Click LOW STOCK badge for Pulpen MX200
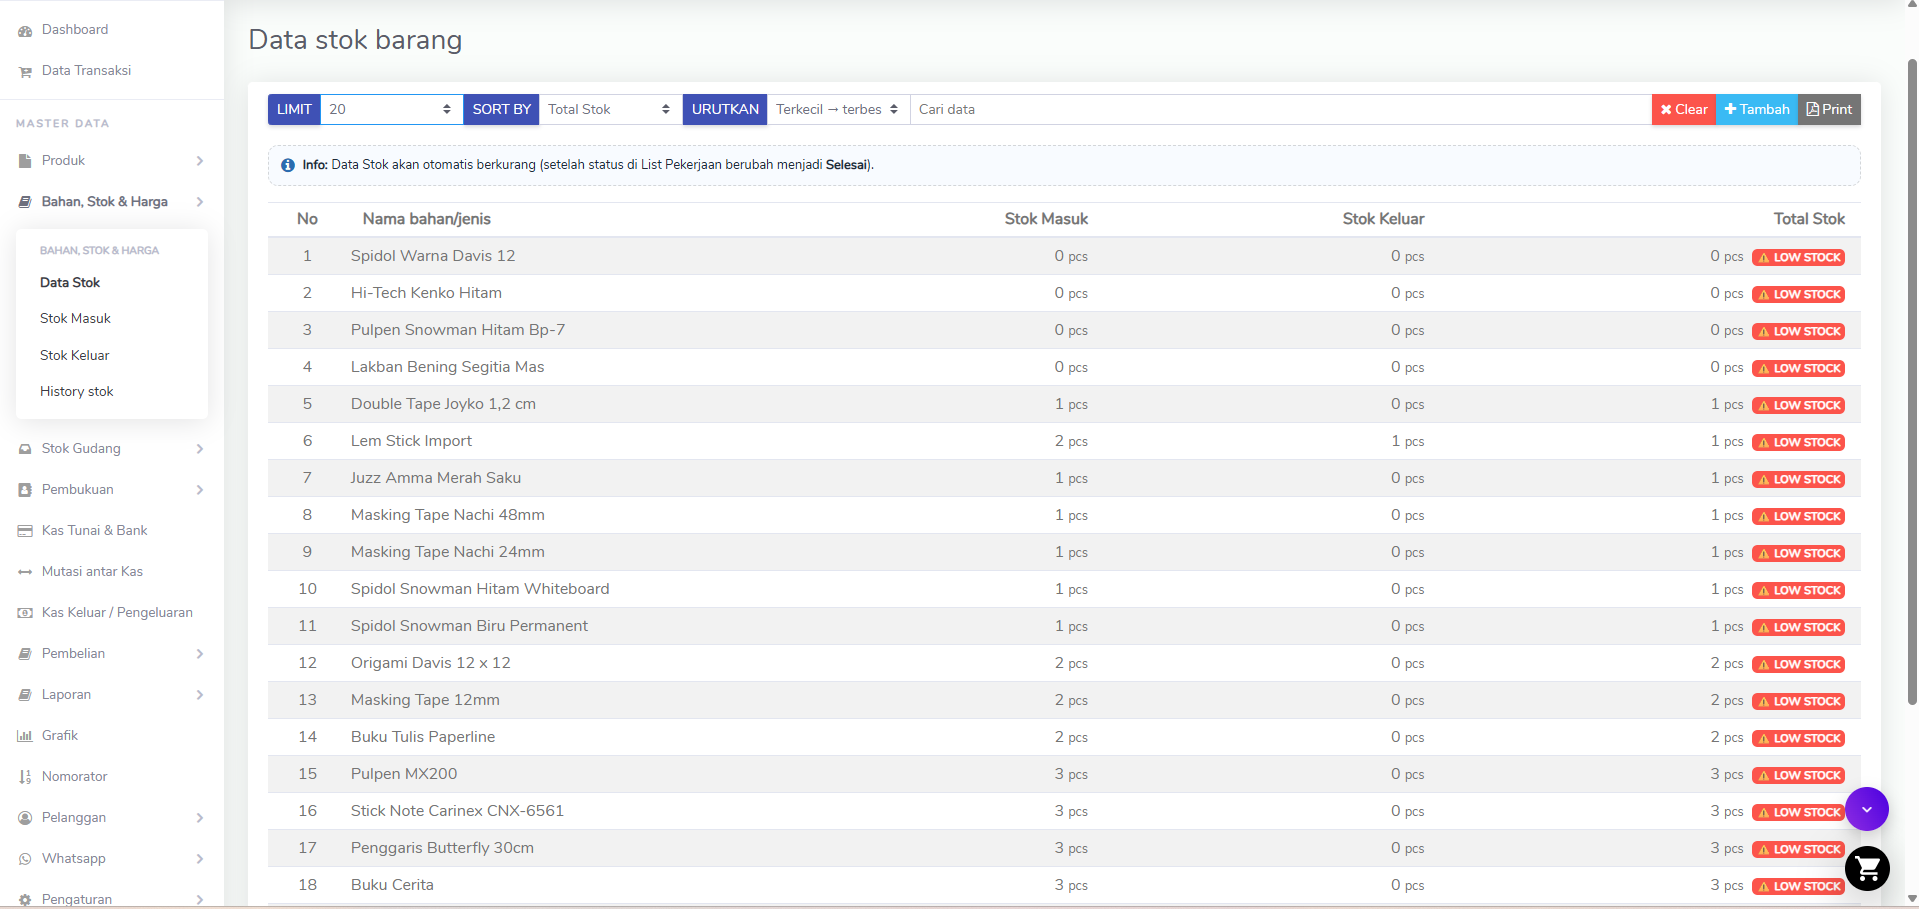 coord(1798,775)
